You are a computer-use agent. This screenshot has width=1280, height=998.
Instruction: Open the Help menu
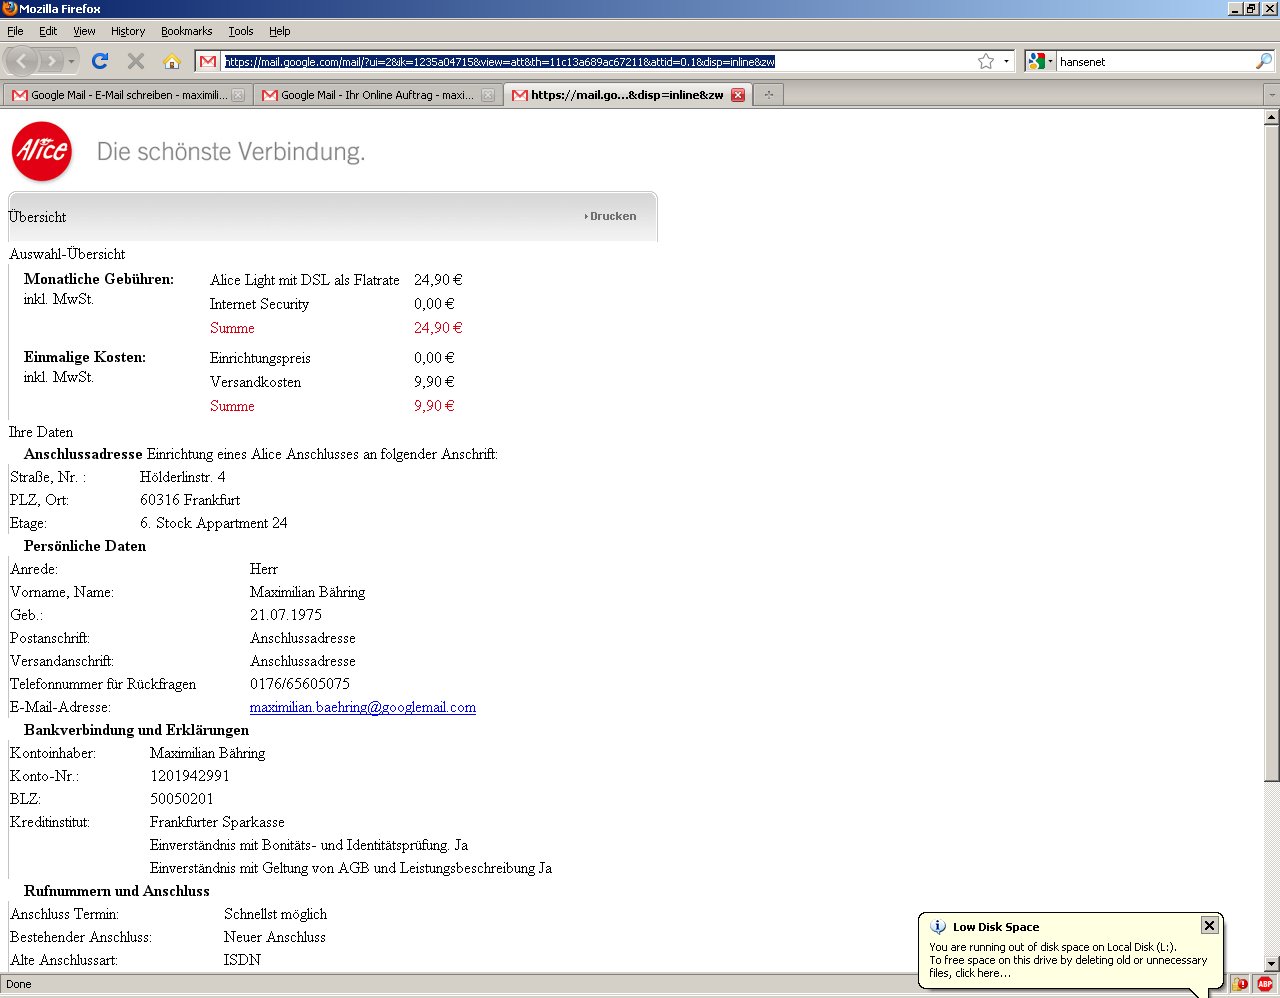tap(280, 31)
